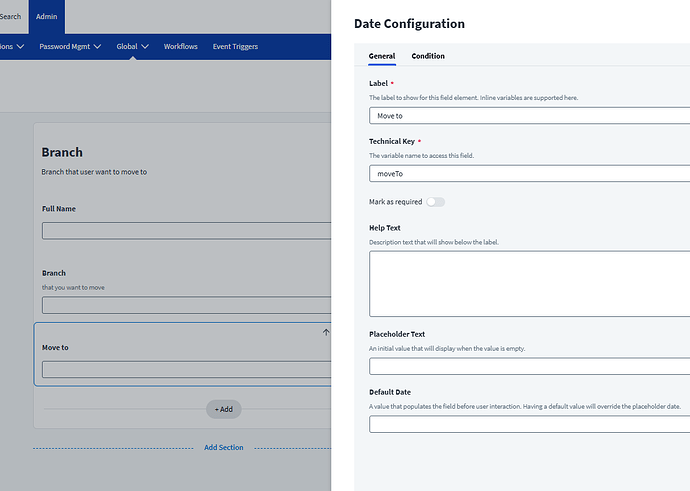Click the Default Date label

coord(390,392)
